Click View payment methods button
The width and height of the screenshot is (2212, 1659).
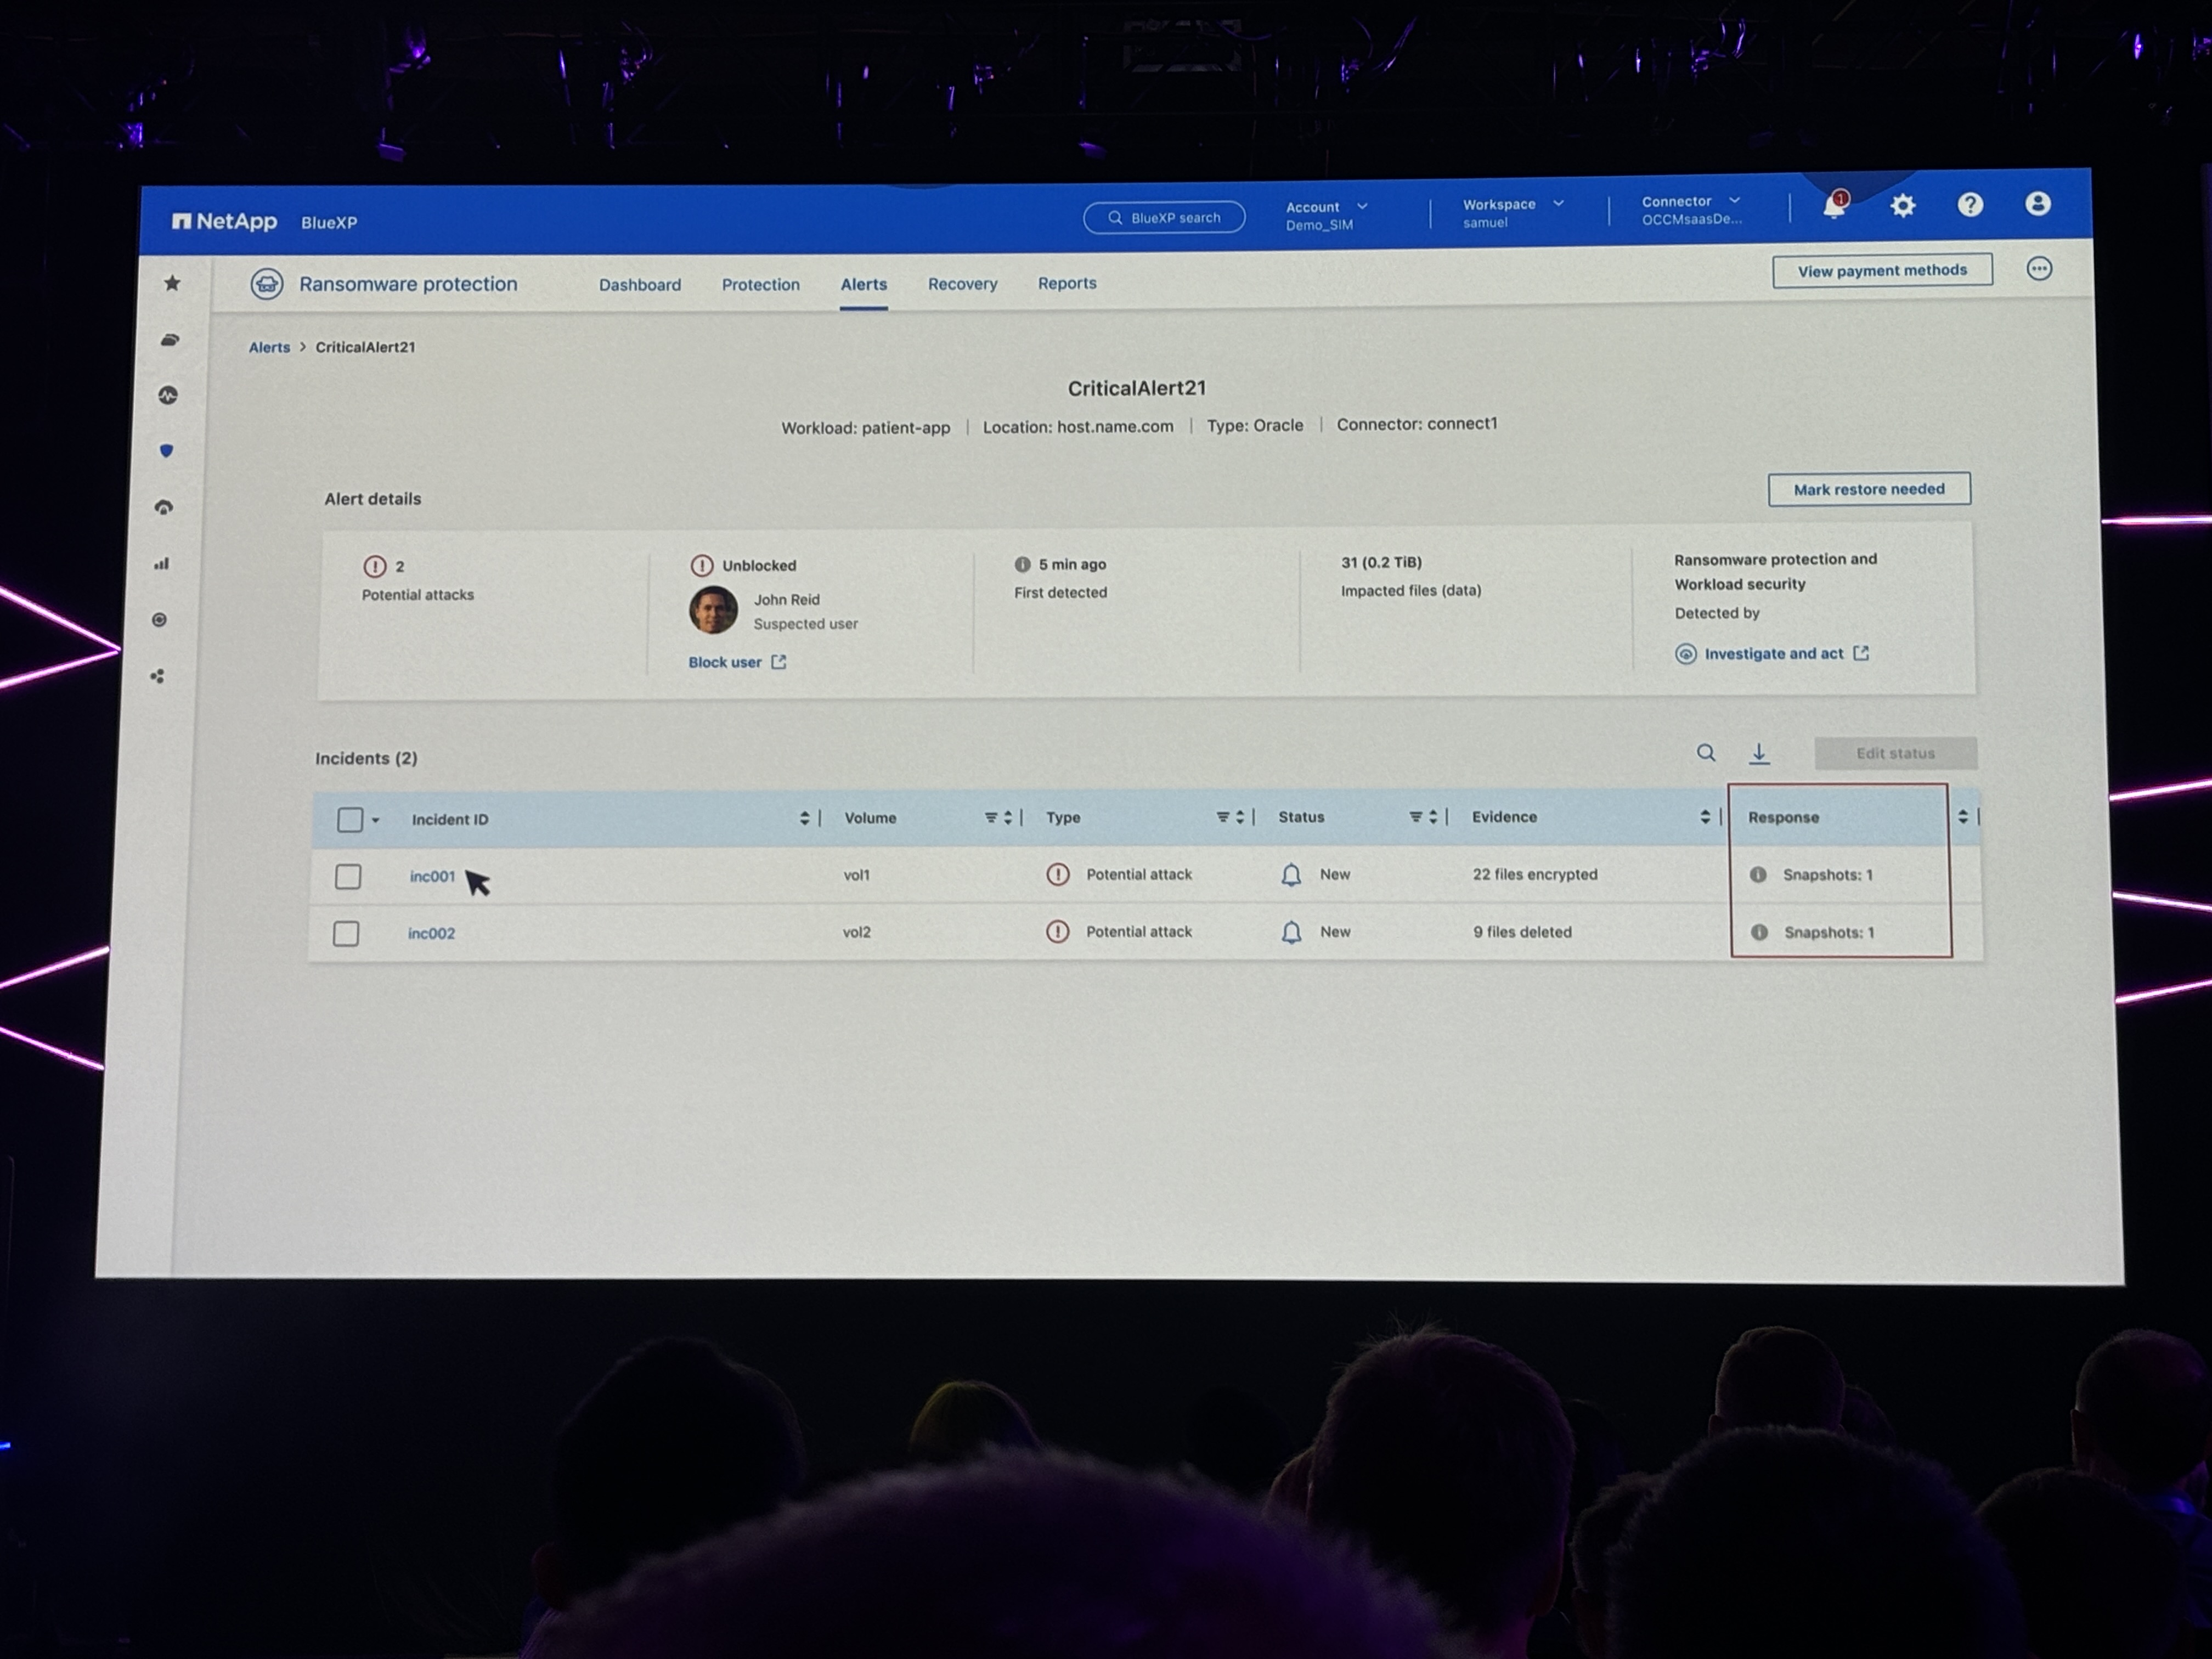click(1882, 271)
